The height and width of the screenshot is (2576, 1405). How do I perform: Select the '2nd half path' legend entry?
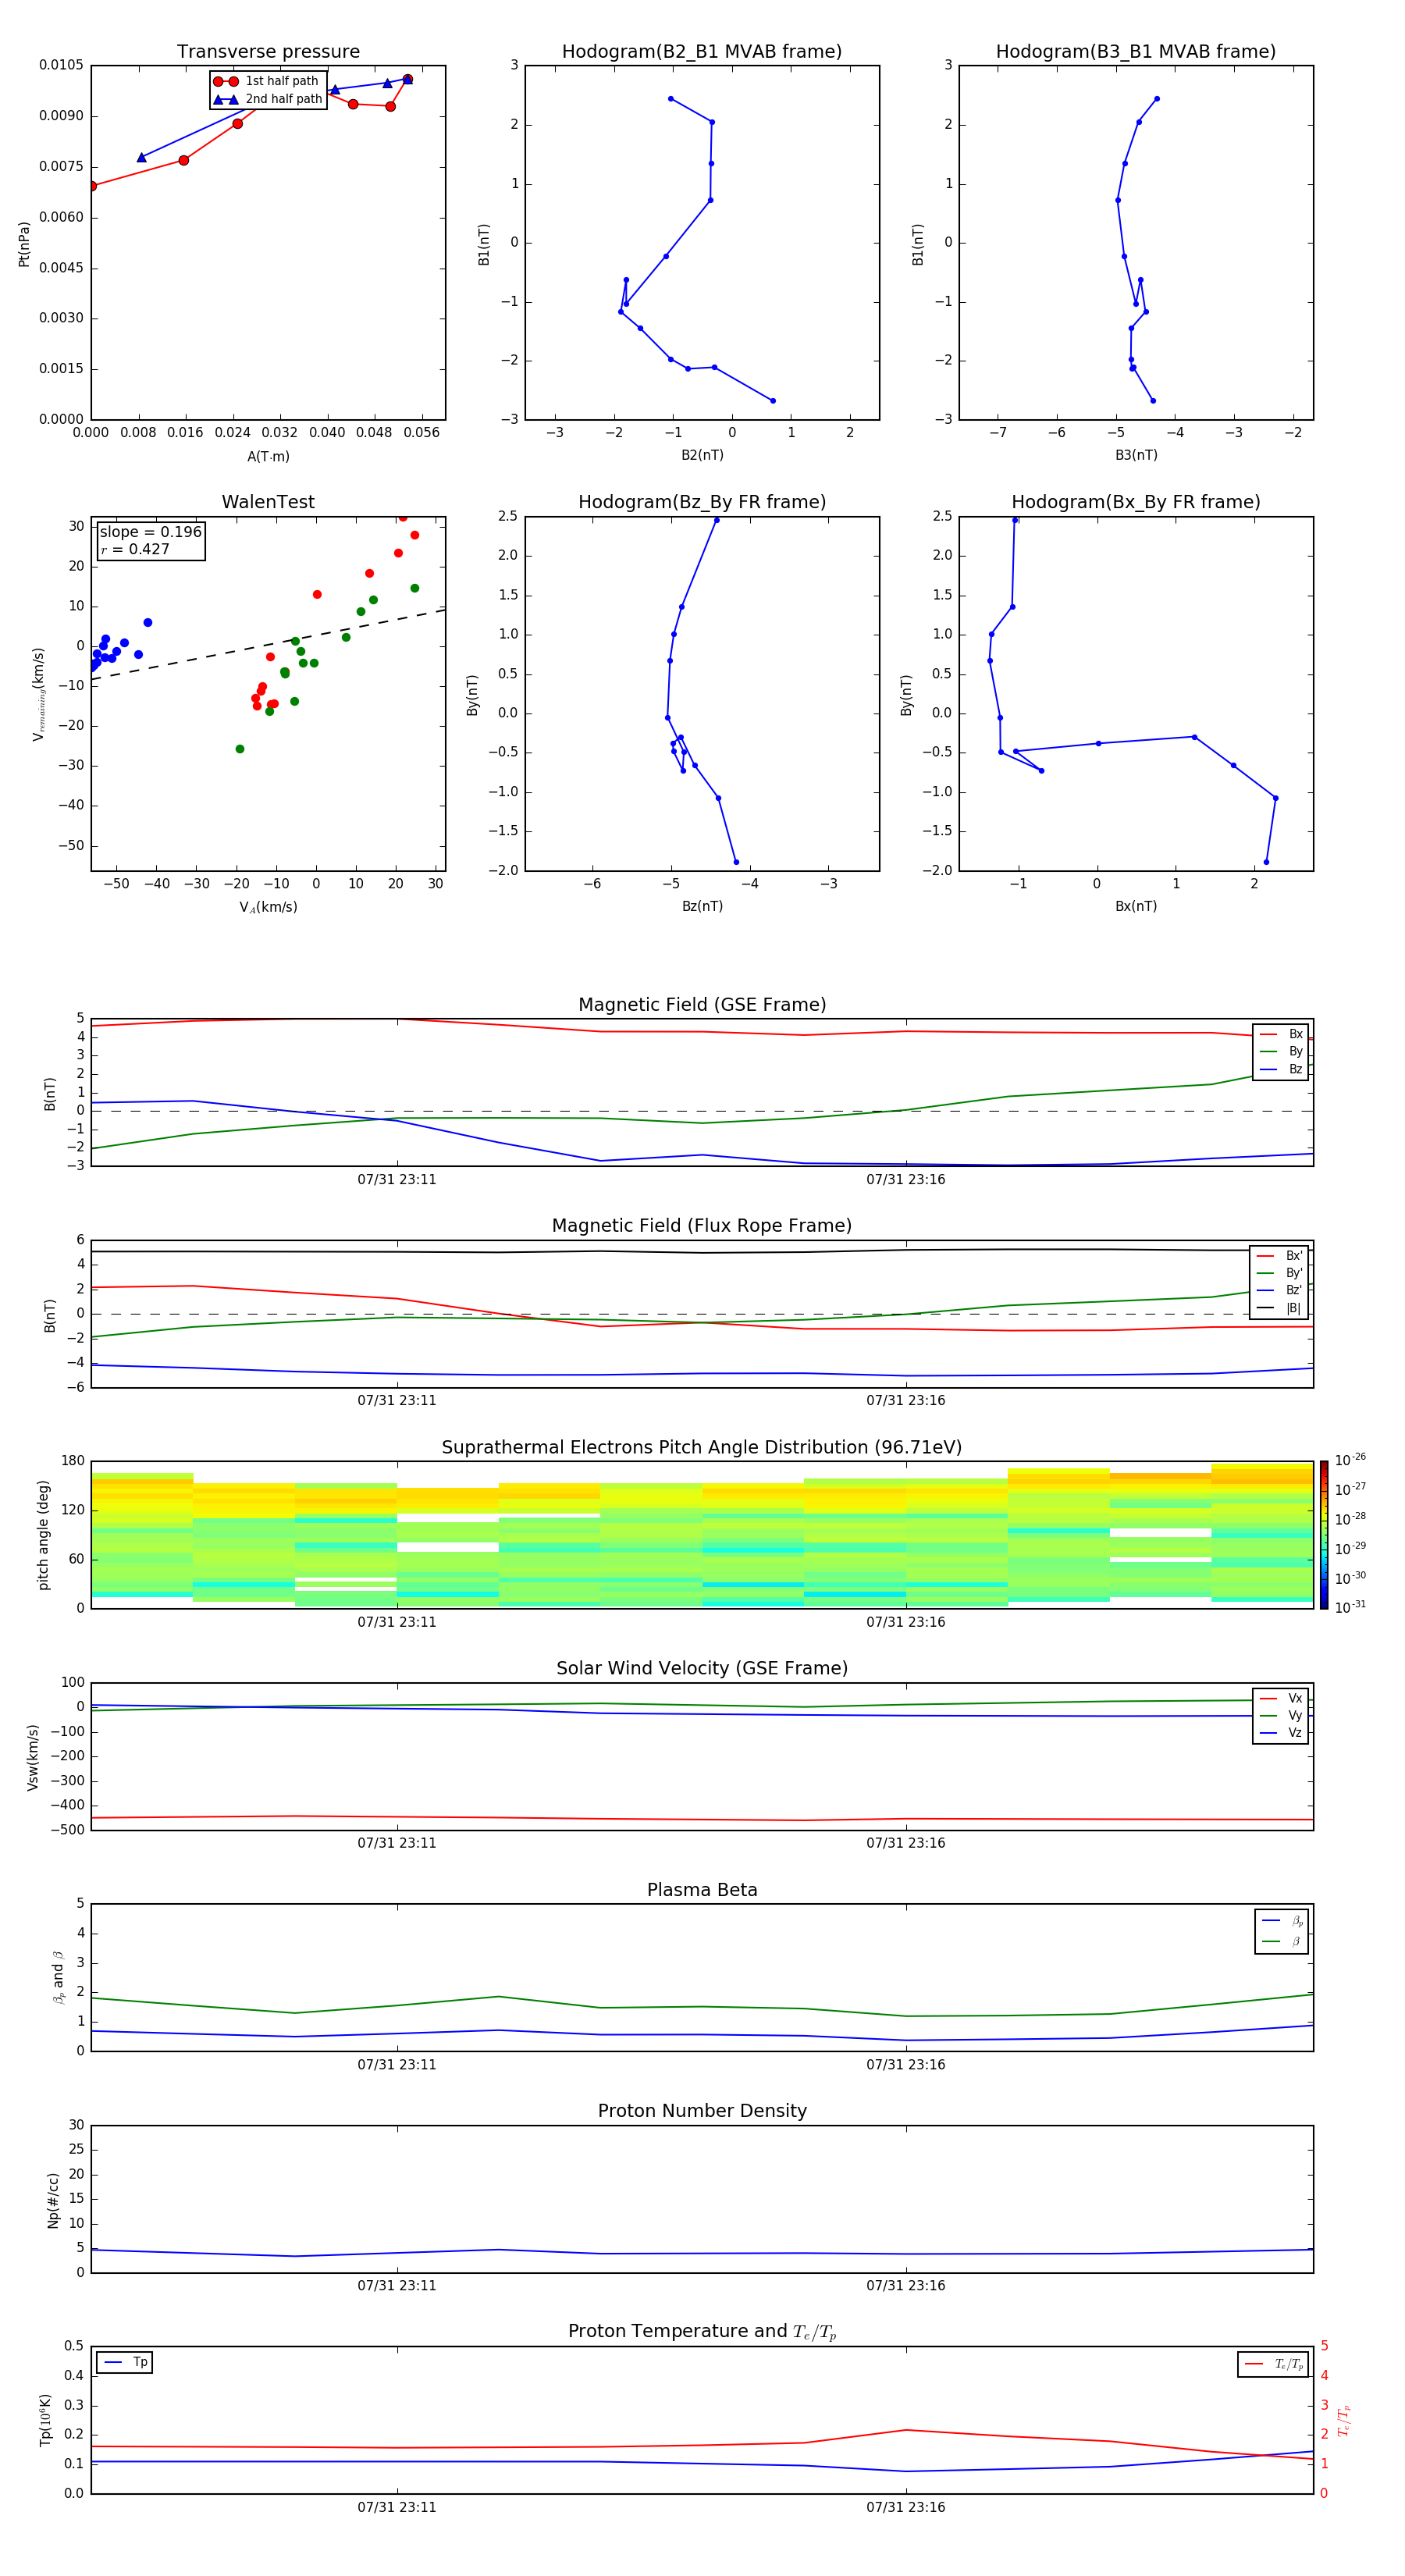coord(268,99)
